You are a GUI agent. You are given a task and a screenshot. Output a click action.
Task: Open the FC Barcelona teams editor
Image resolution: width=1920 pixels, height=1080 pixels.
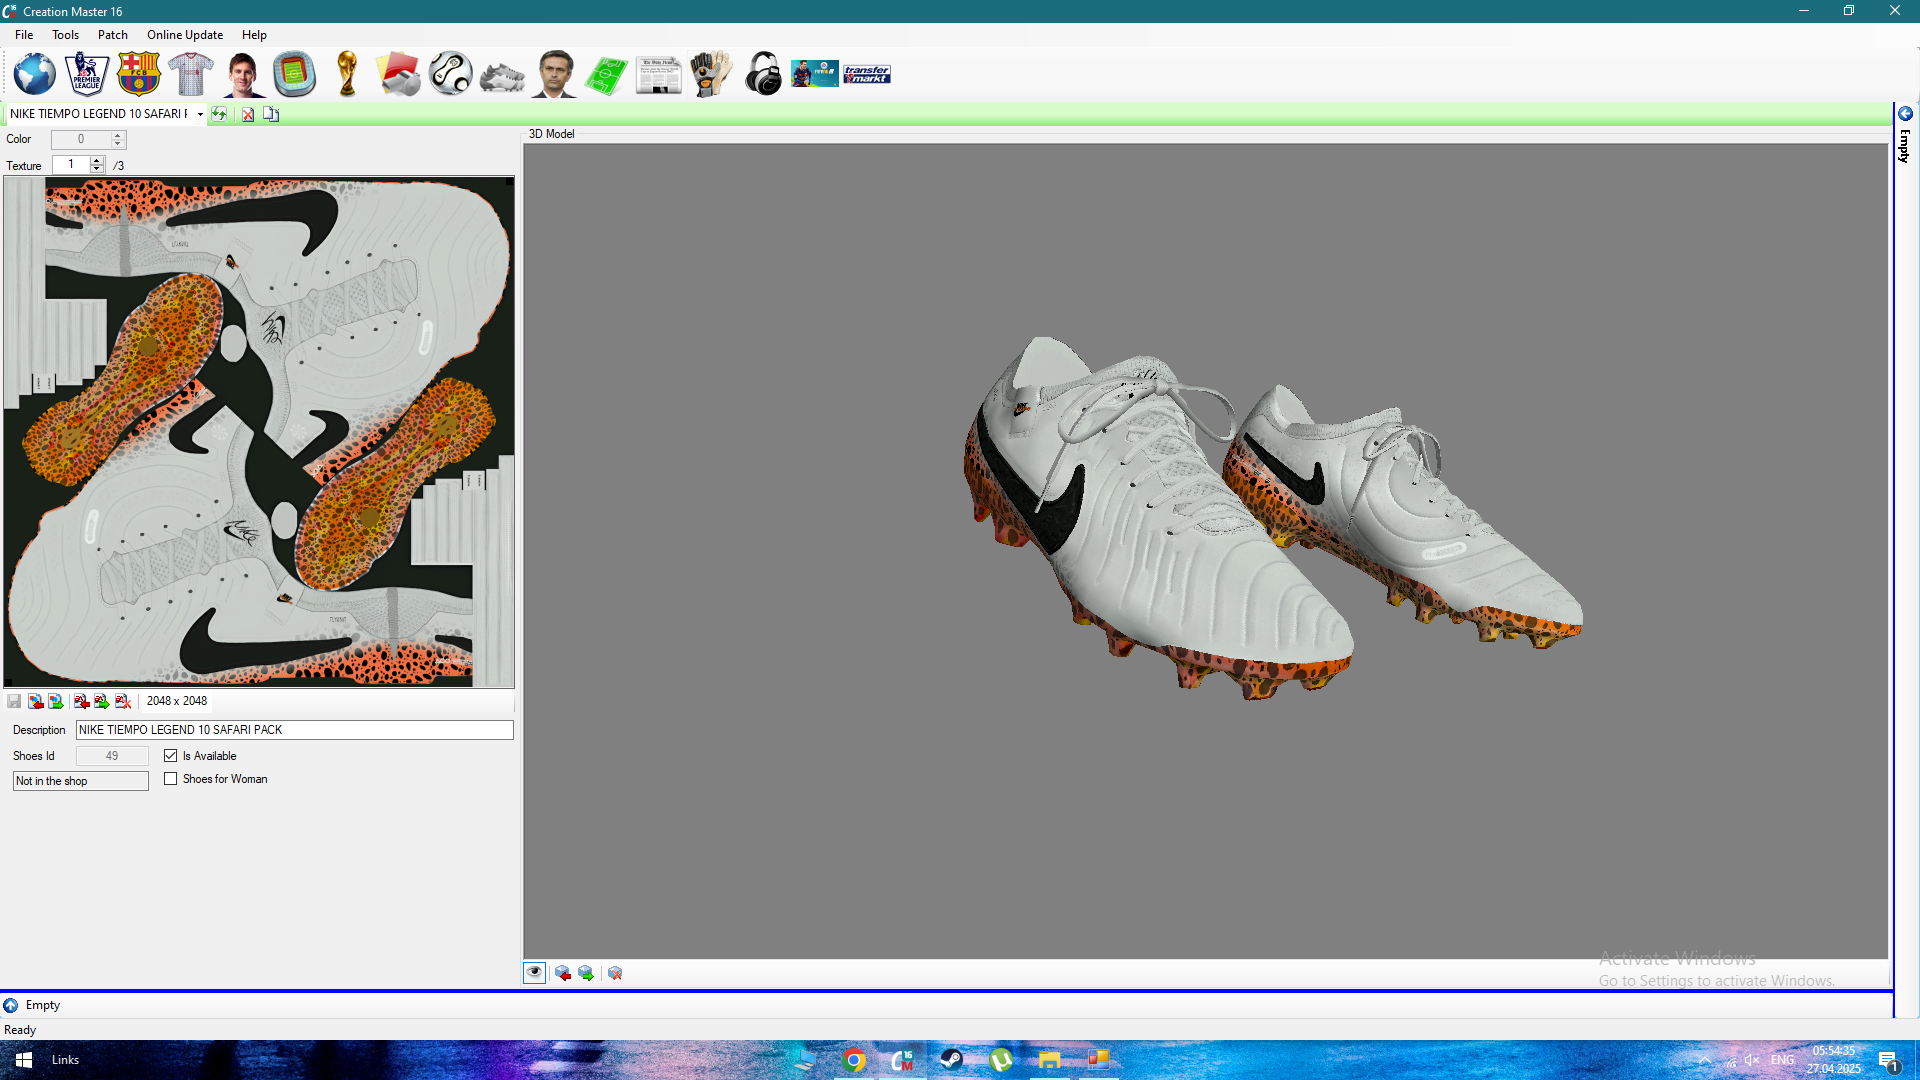pyautogui.click(x=138, y=74)
